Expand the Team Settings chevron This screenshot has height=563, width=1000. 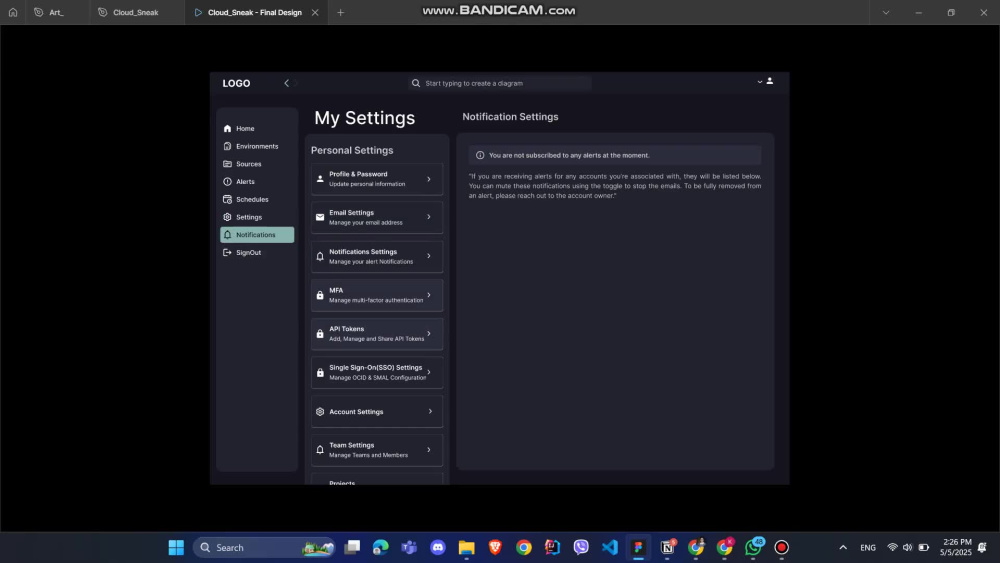pyautogui.click(x=429, y=450)
